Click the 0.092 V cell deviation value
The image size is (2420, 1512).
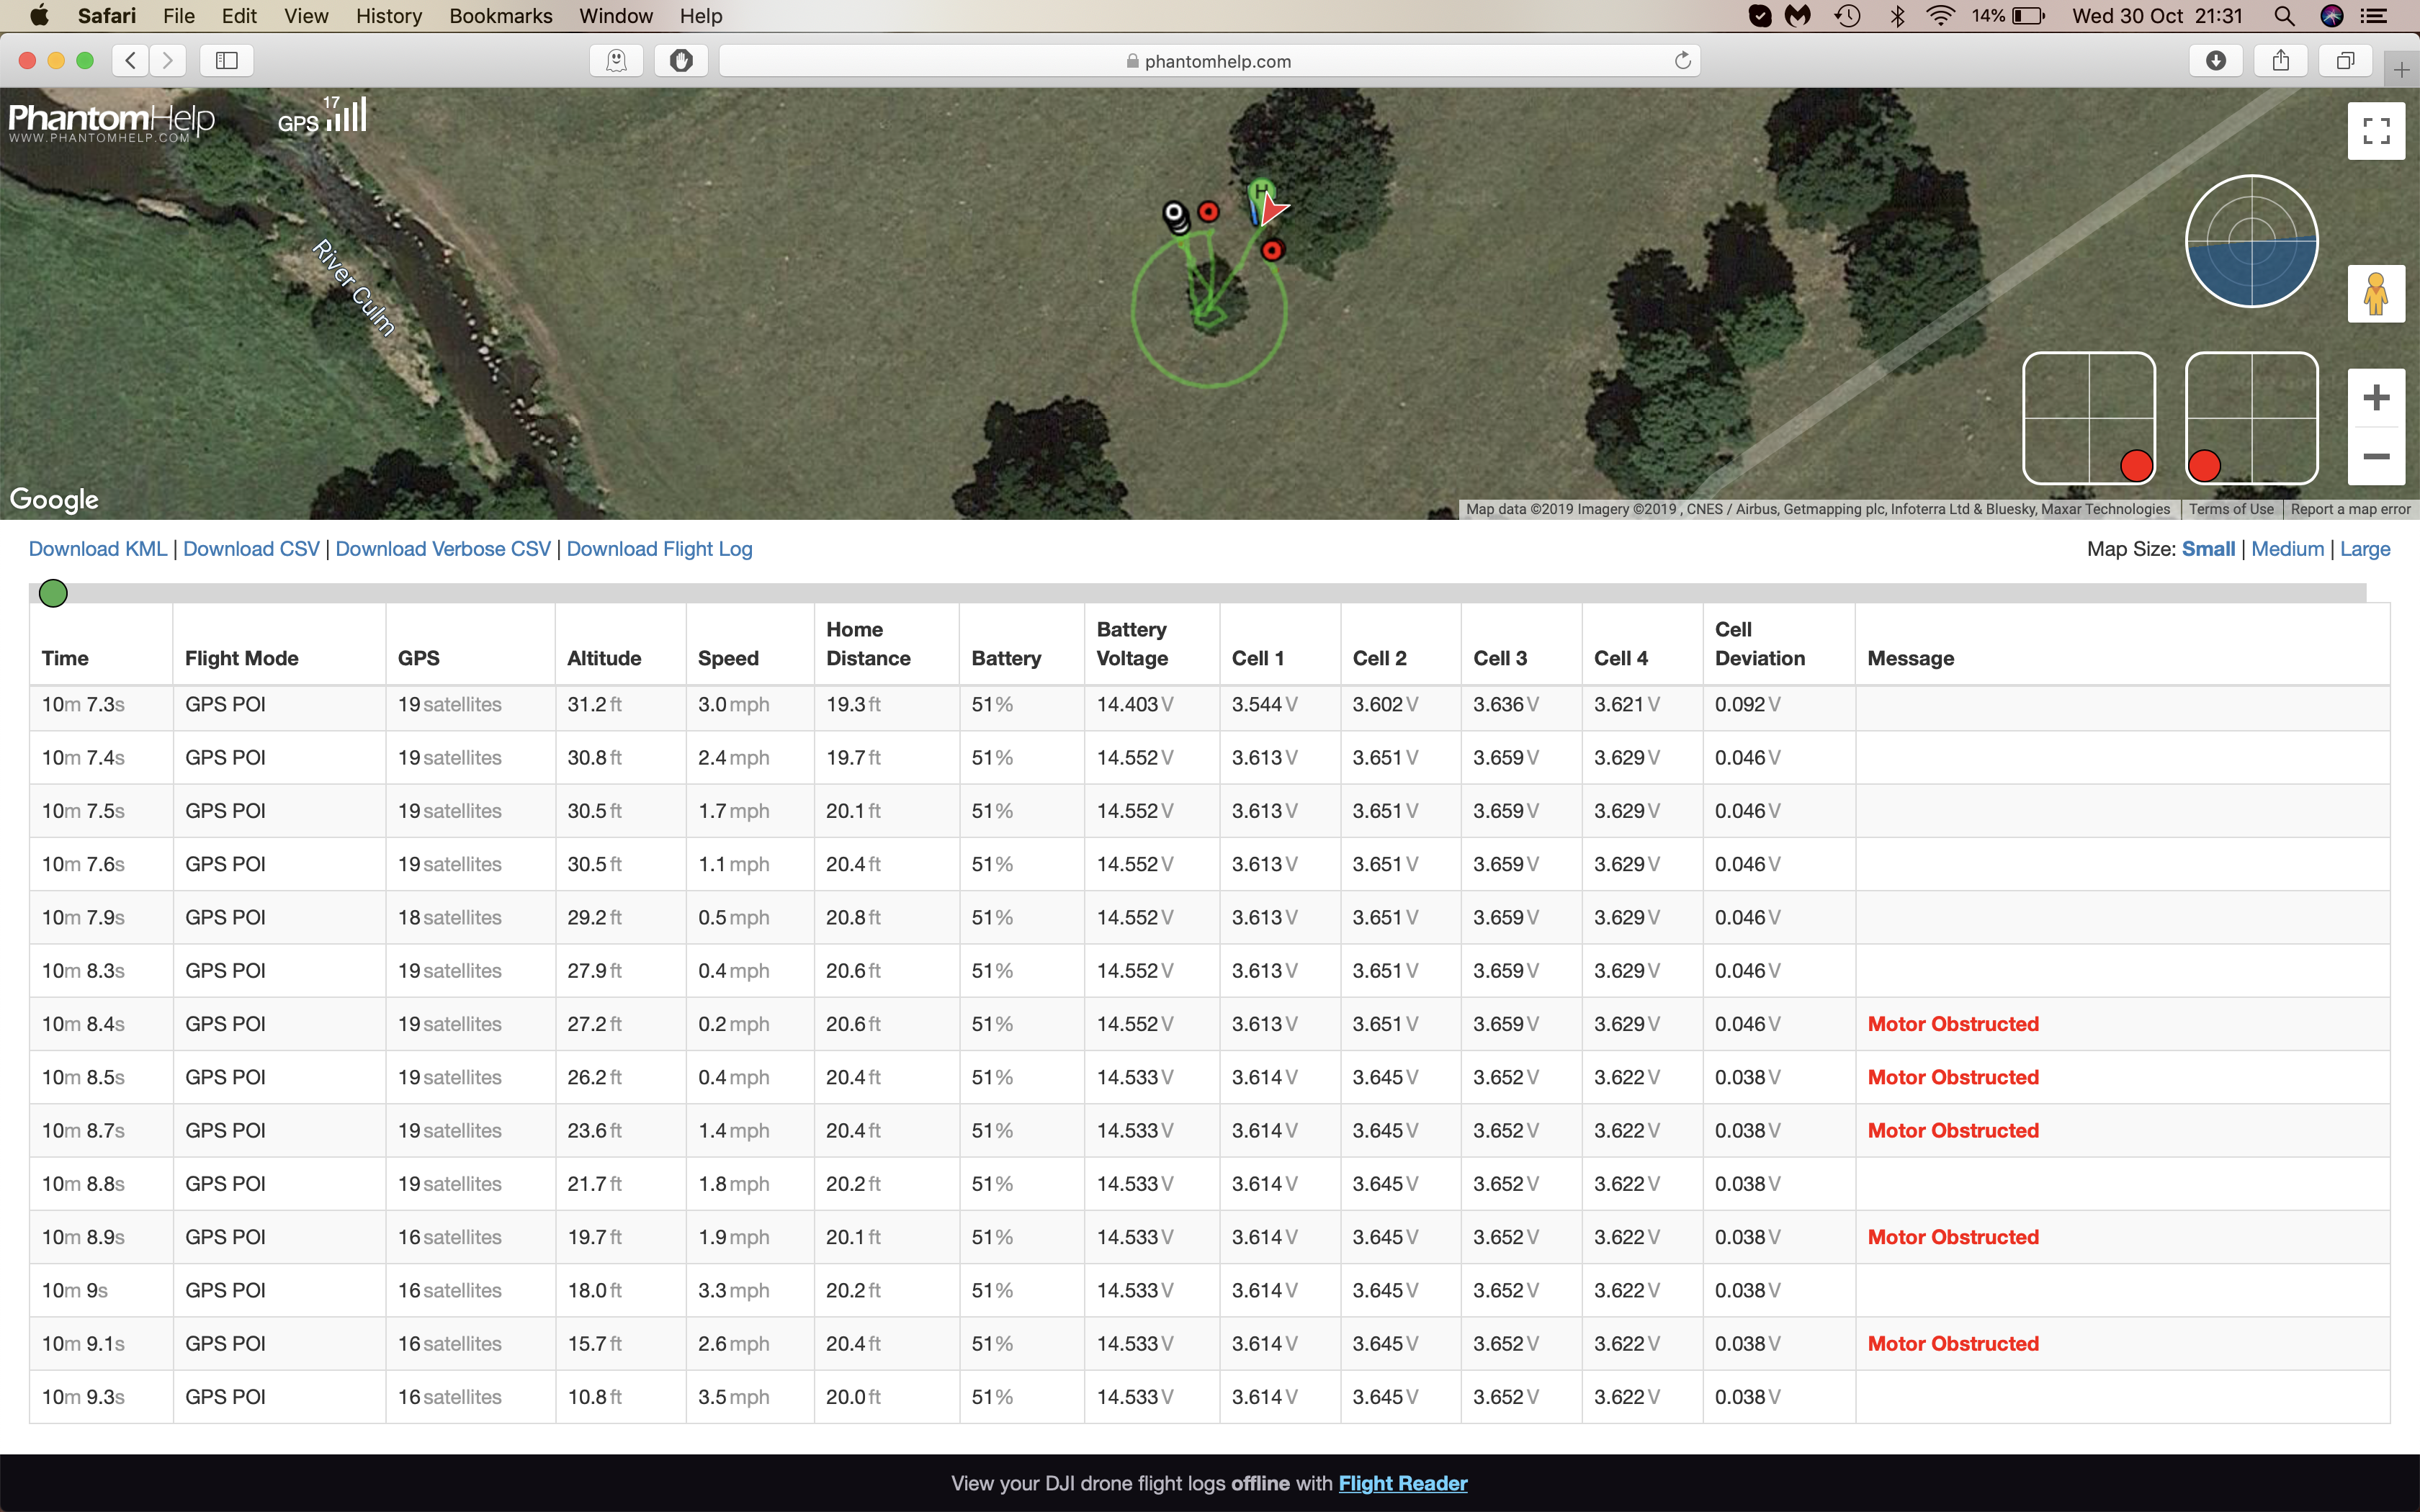1747,704
